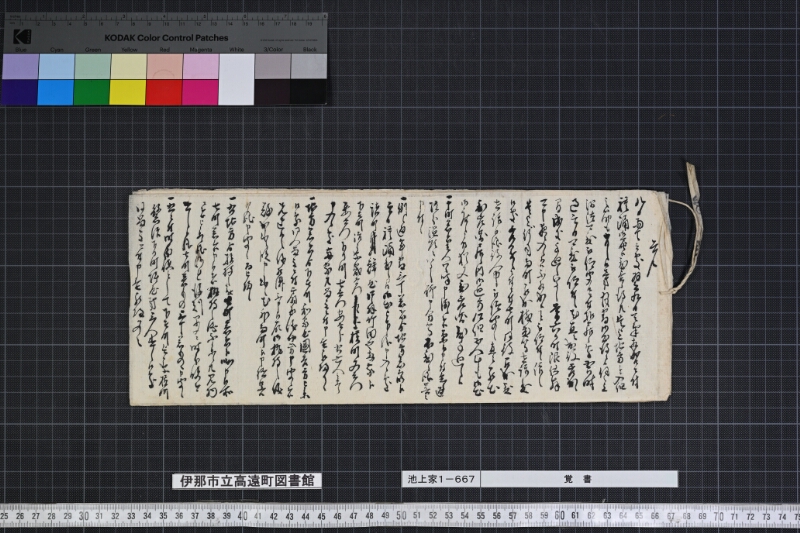Image resolution: width=800 pixels, height=533 pixels.
Task: Click the solid blue color patch
Action: (21, 92)
